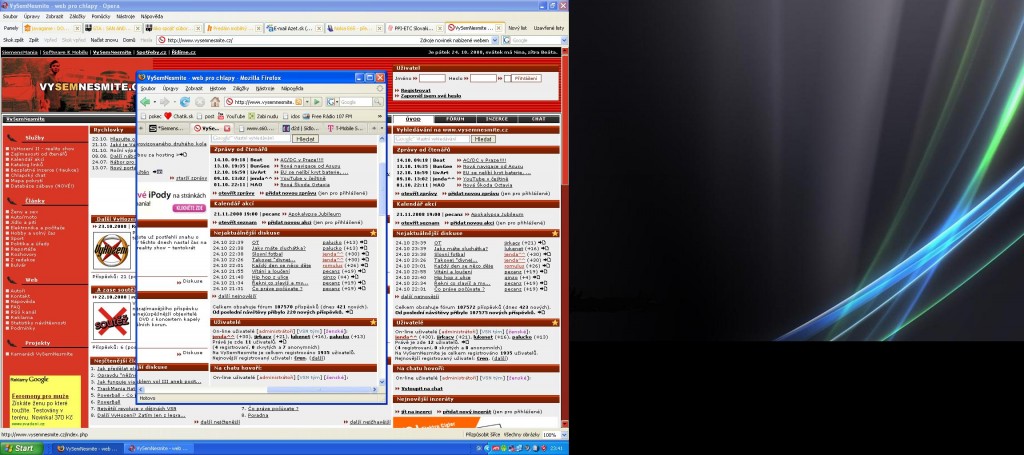Click Hledat button in Firefox page
Screen dimensions: 1024x455
305,138
